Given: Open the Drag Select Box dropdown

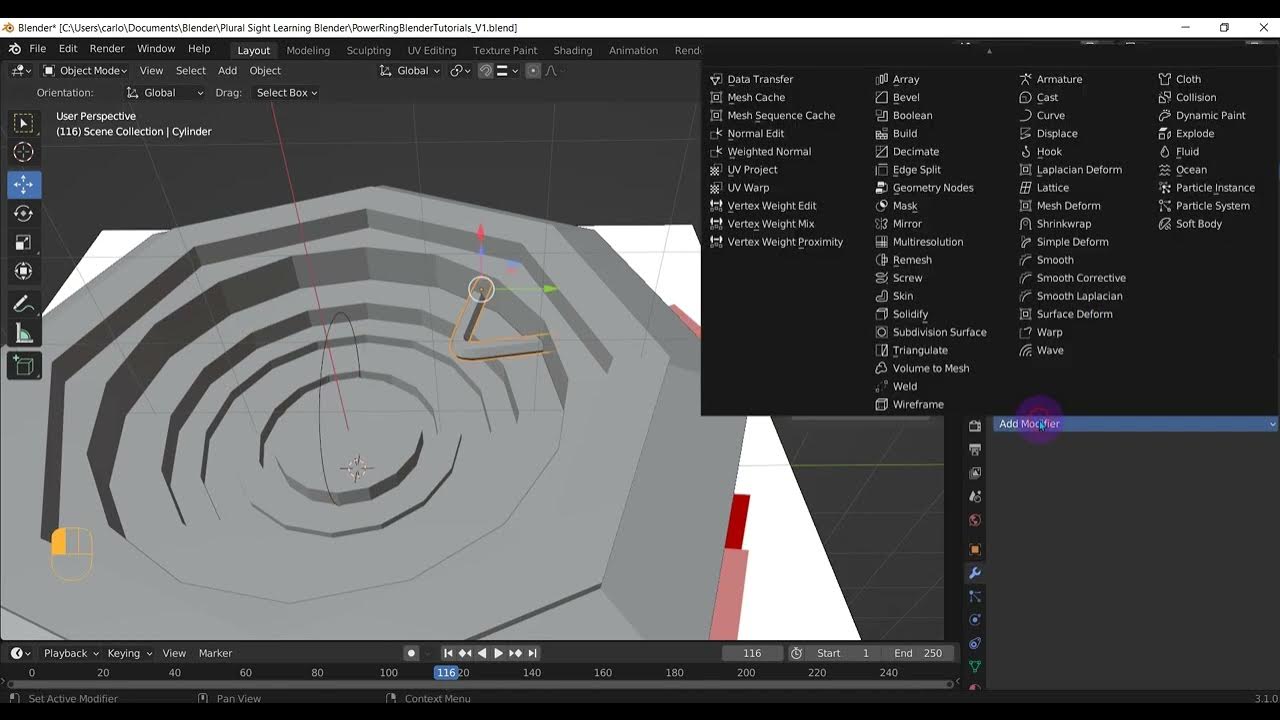Looking at the screenshot, I should tap(286, 93).
